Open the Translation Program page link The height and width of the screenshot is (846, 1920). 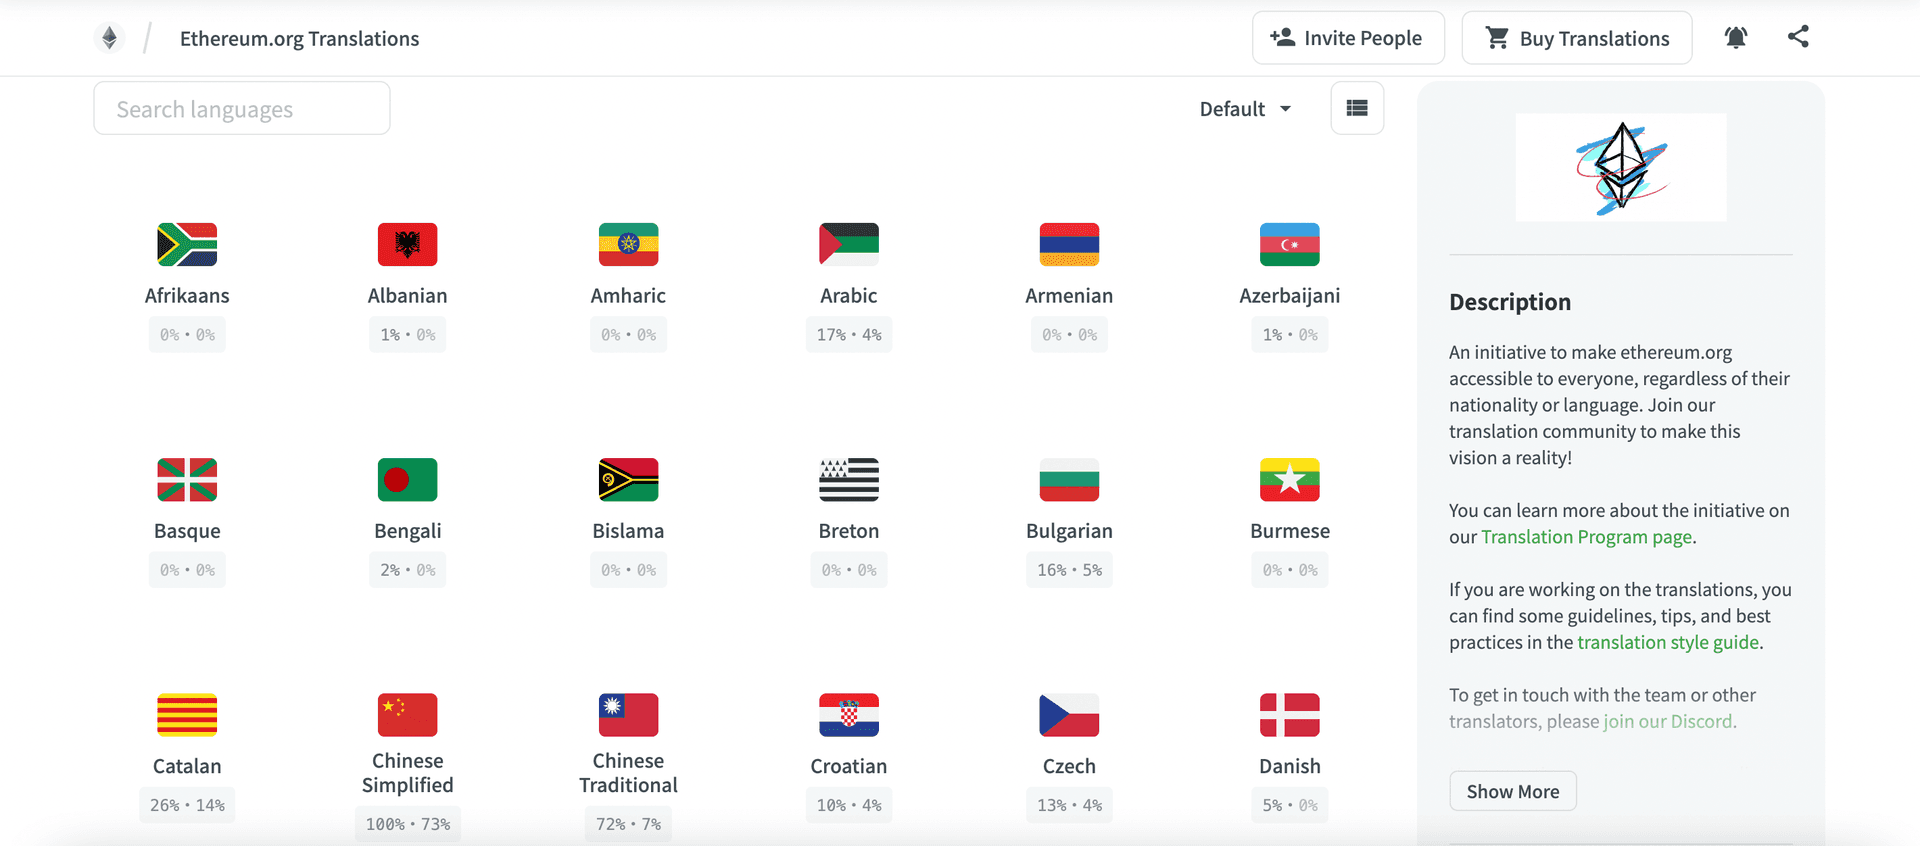1584,537
